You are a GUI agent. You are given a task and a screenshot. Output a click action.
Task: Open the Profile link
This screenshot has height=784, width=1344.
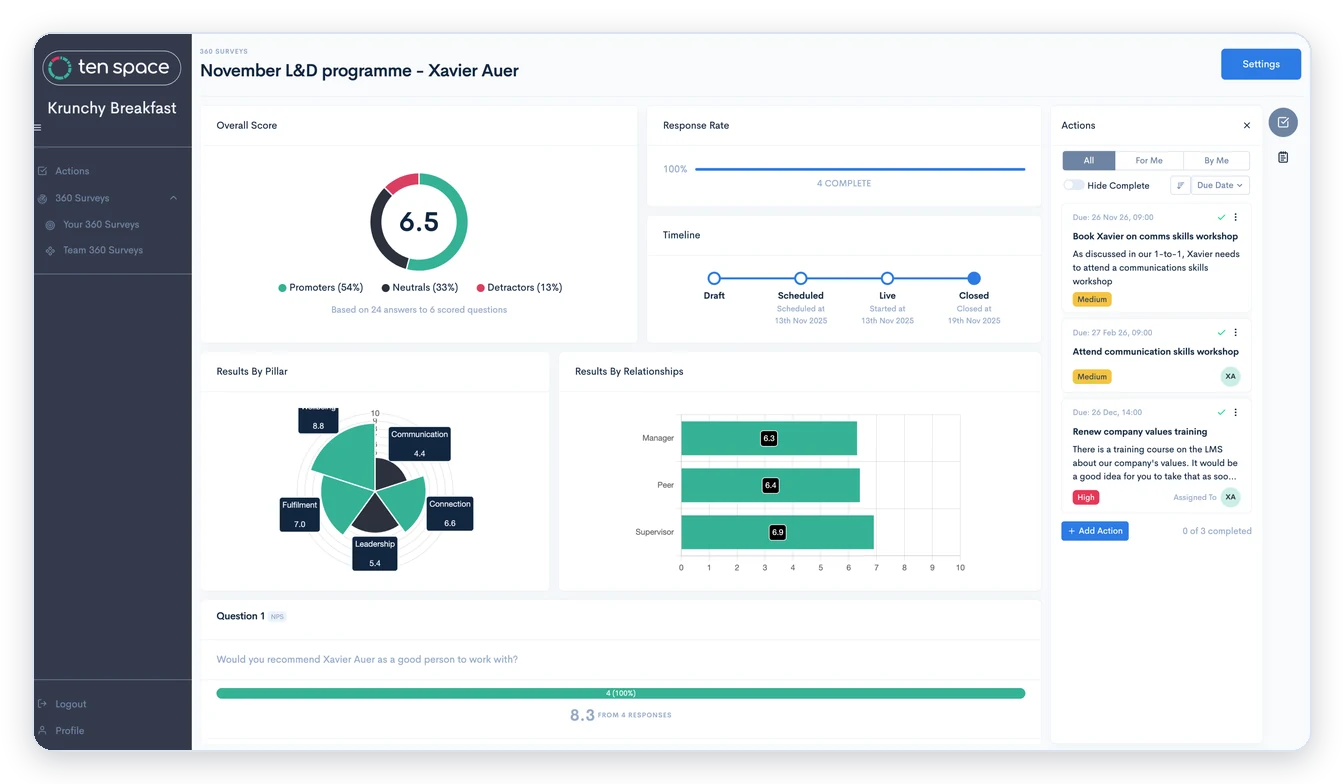coord(70,731)
